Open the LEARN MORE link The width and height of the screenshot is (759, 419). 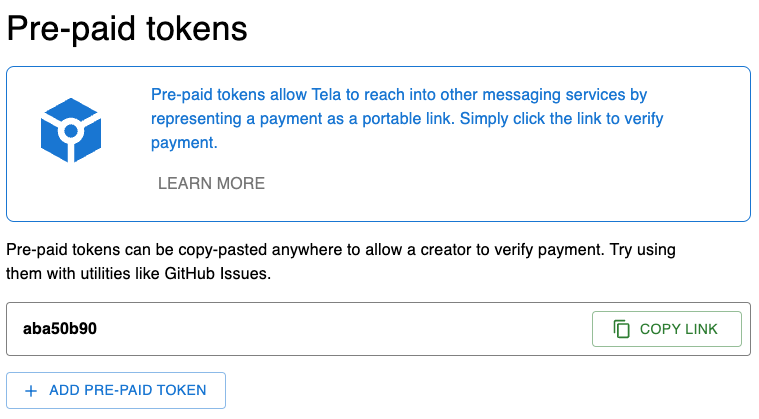click(211, 183)
